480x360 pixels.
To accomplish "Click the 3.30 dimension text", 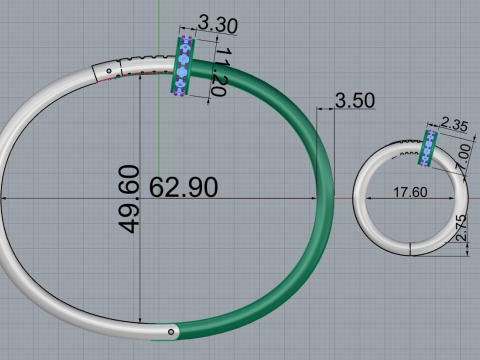I will (x=218, y=24).
